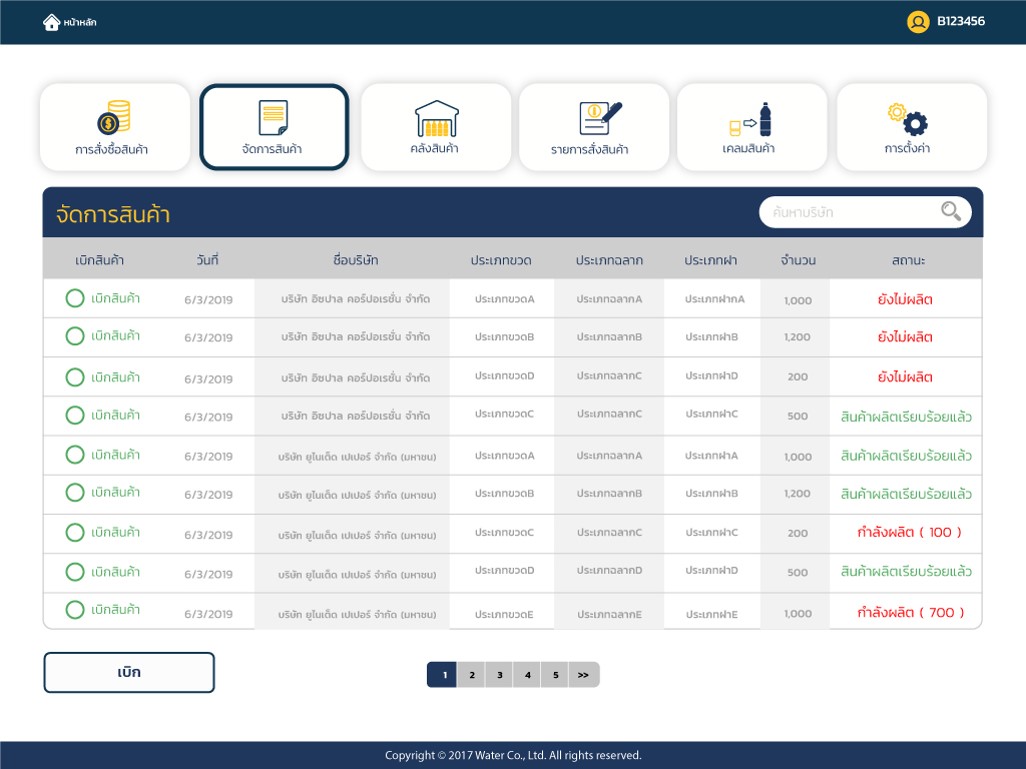Select the จัดการสินค้า document icon
This screenshot has width=1026, height=769.
(273, 118)
